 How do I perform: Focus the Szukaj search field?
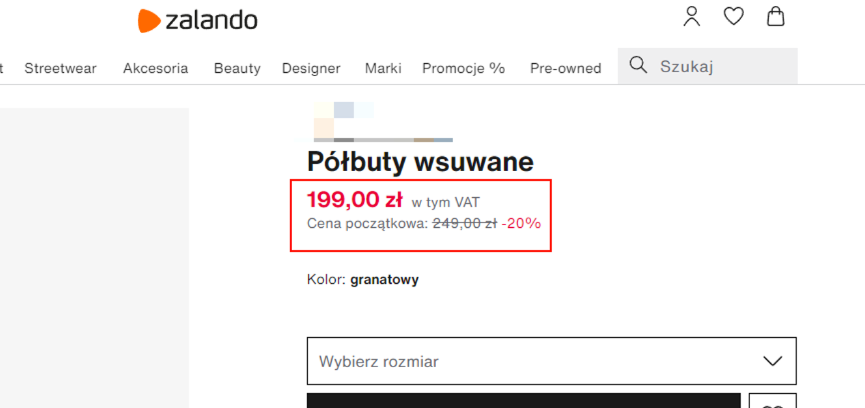point(722,67)
